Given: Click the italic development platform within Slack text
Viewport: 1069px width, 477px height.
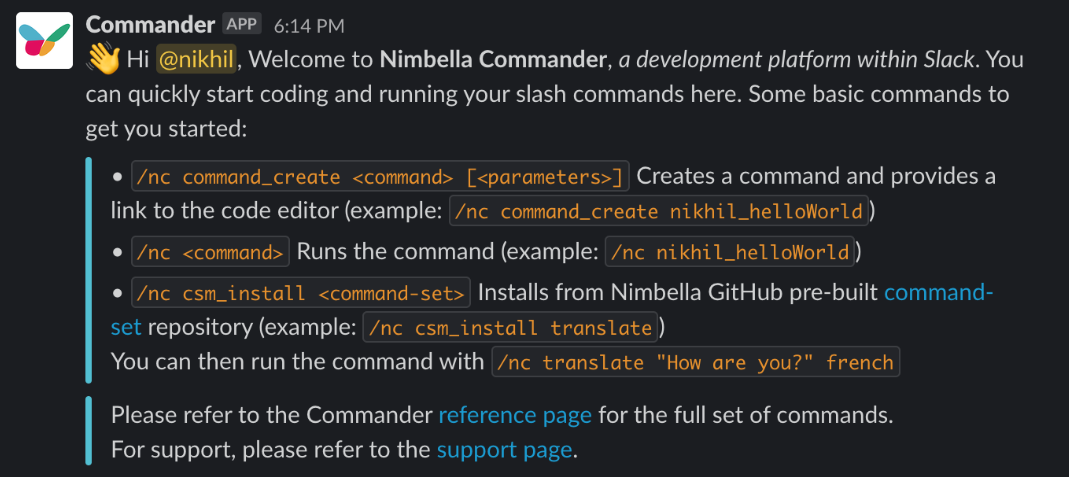Looking at the screenshot, I should [x=797, y=60].
